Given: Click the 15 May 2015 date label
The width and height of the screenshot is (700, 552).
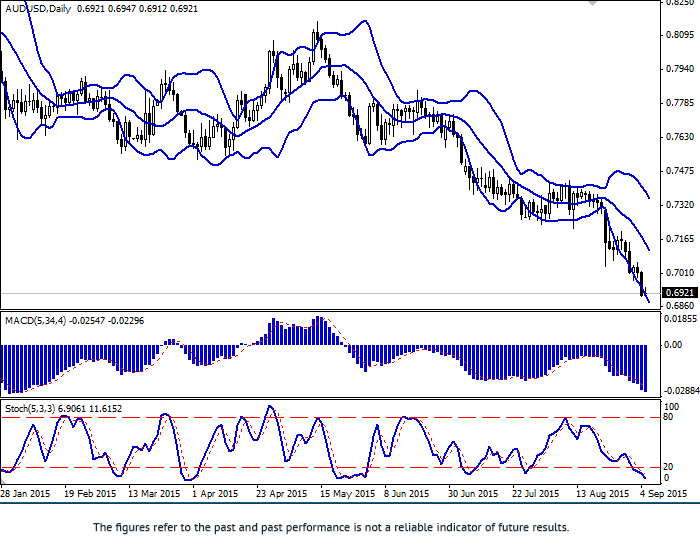Looking at the screenshot, I should (347, 494).
